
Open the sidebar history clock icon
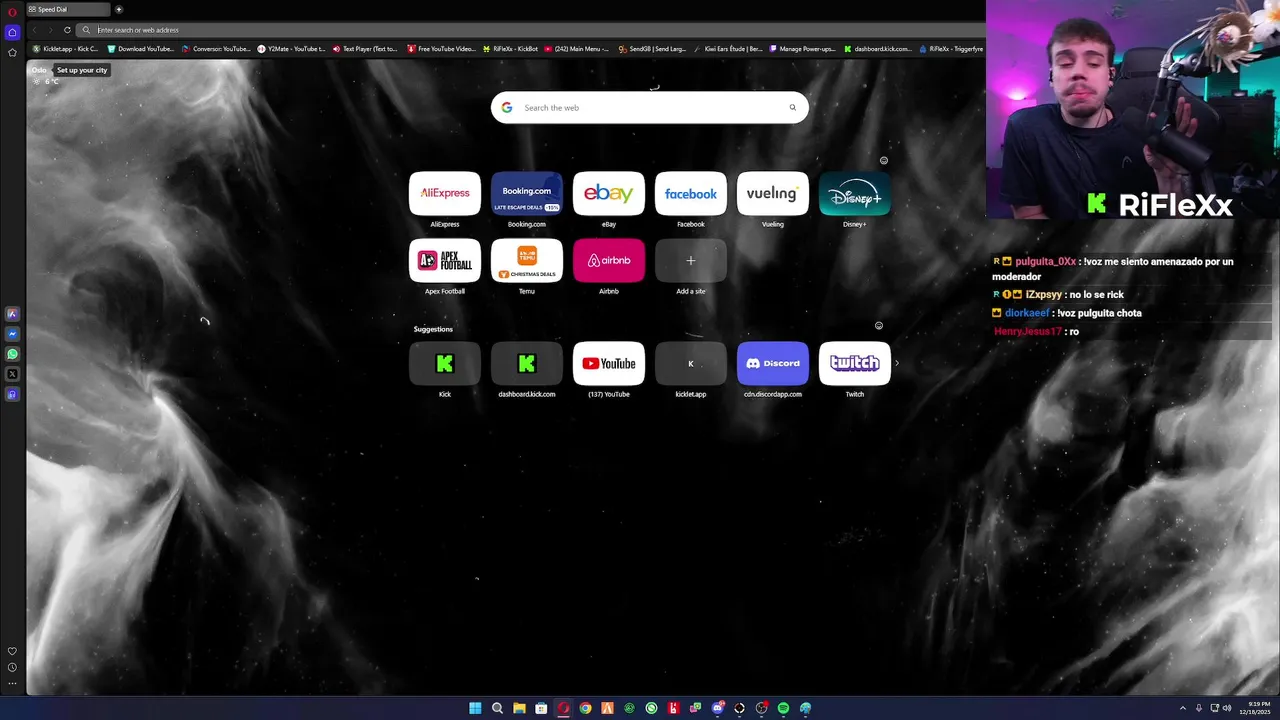tap(12, 667)
